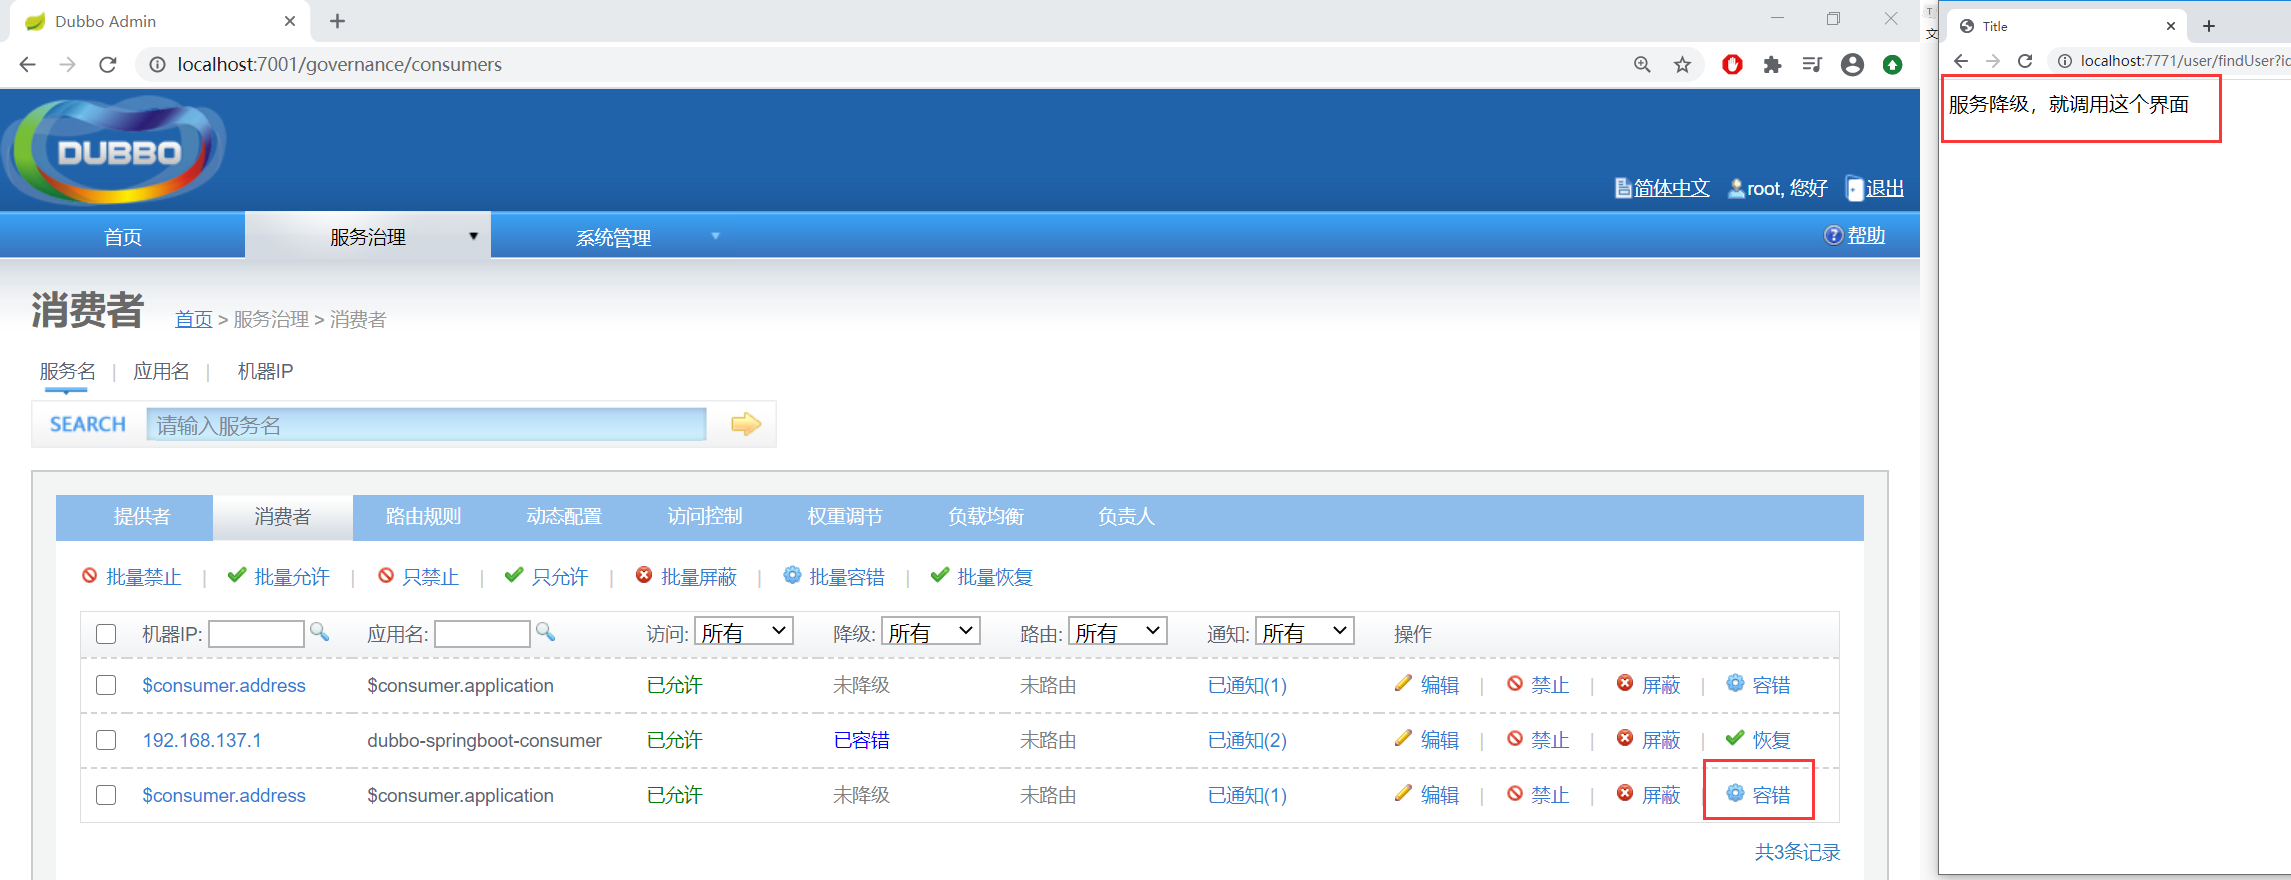Screen dimensions: 2291x880
Task: Click the red ad blocker extension icon
Action: (1733, 65)
